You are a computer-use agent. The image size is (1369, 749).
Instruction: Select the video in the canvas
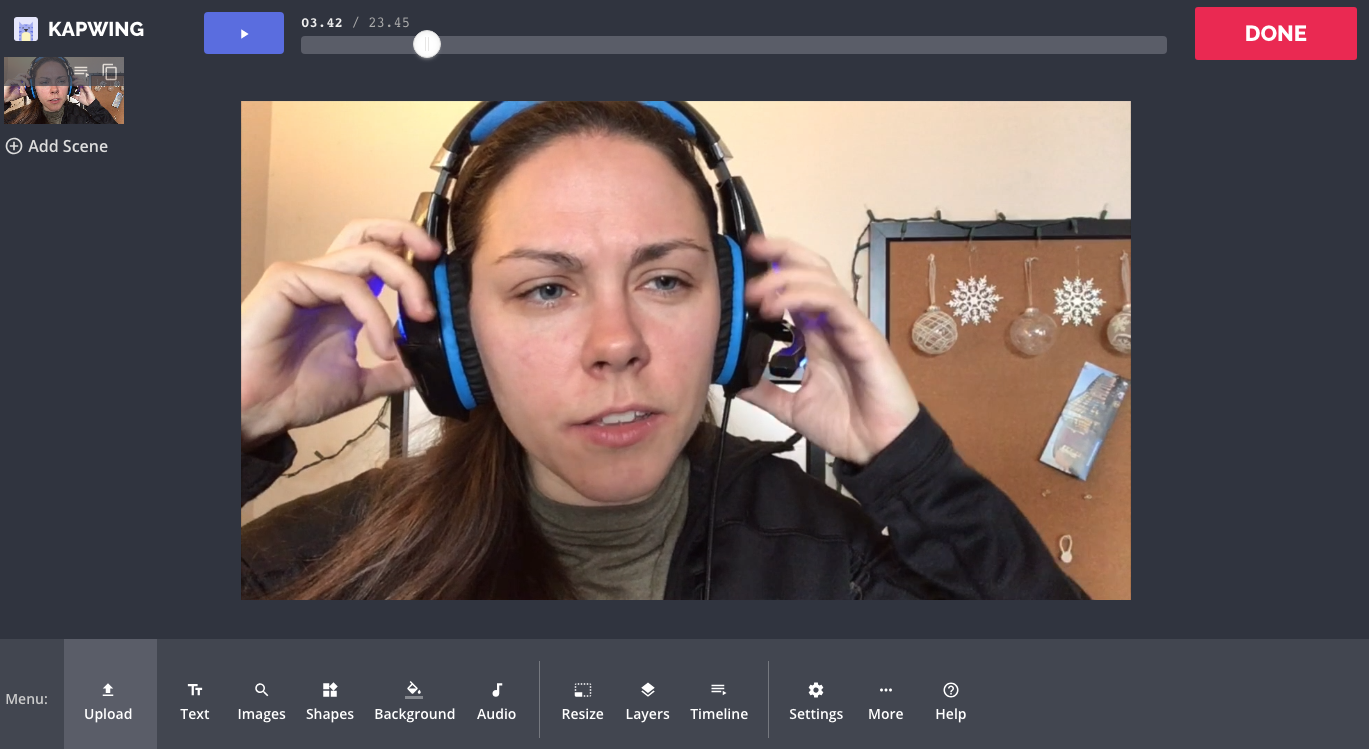(x=685, y=350)
